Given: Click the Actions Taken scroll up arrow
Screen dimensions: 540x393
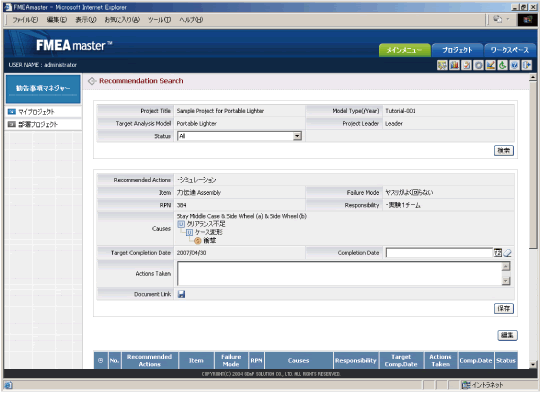Looking at the screenshot, I should pyautogui.click(x=506, y=266).
